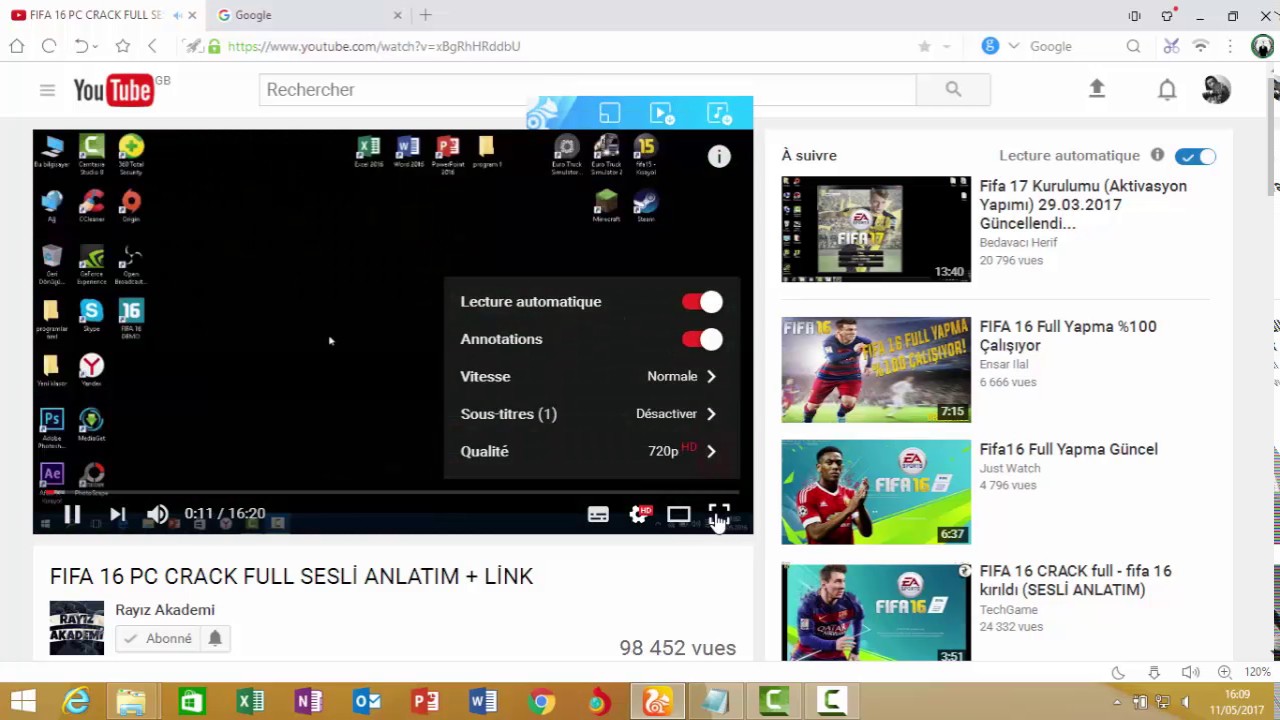The image size is (1280, 720).
Task: Click the browser undo closed tab arrow
Action: (x=81, y=46)
